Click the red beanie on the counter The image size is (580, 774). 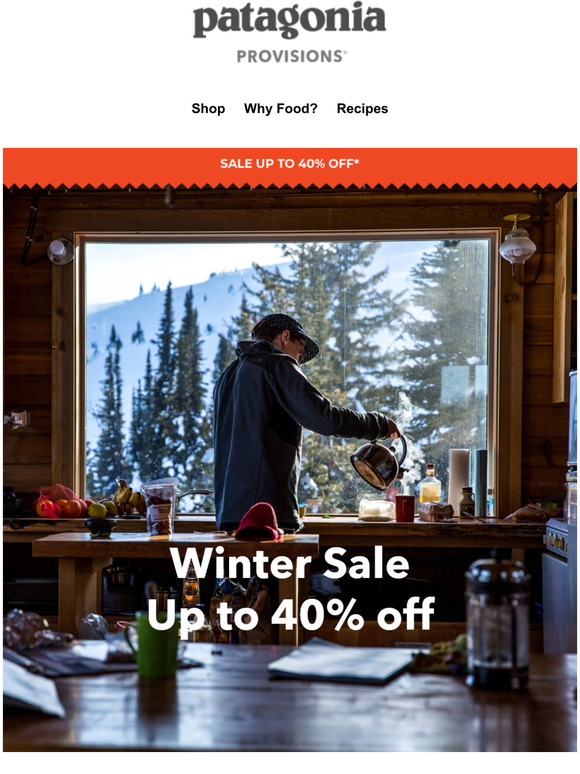coord(258,522)
